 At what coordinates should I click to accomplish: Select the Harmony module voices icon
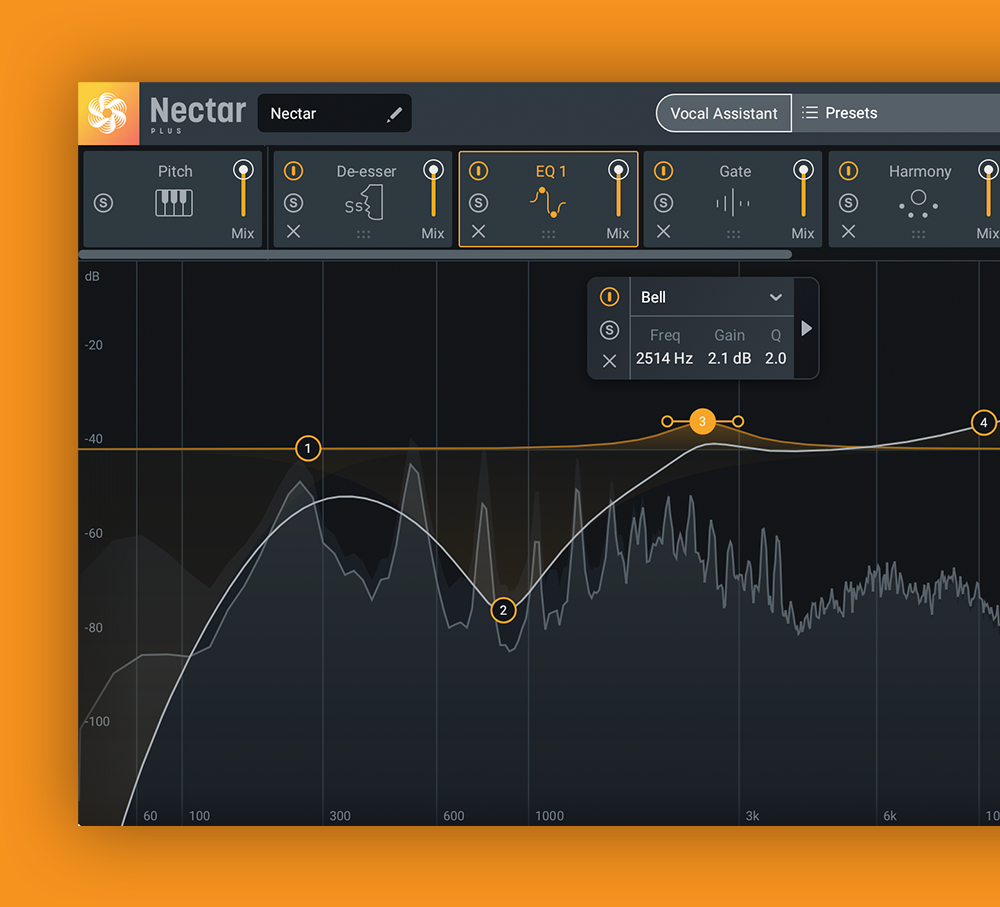[918, 203]
